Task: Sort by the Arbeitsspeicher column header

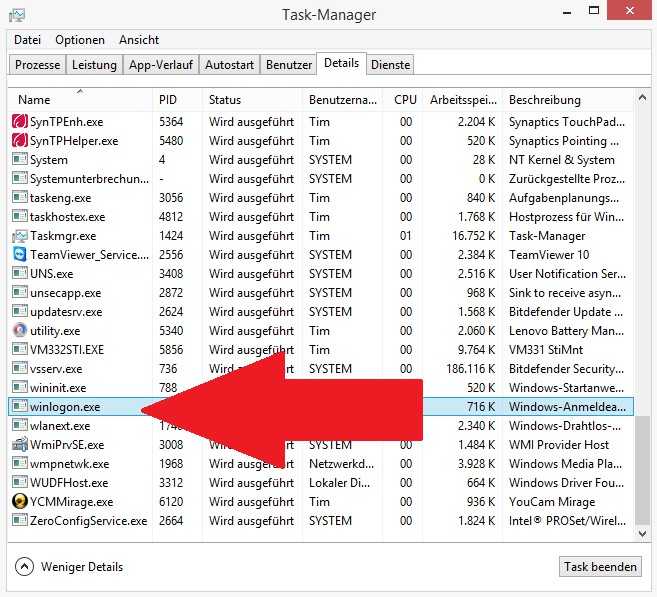Action: [x=463, y=100]
